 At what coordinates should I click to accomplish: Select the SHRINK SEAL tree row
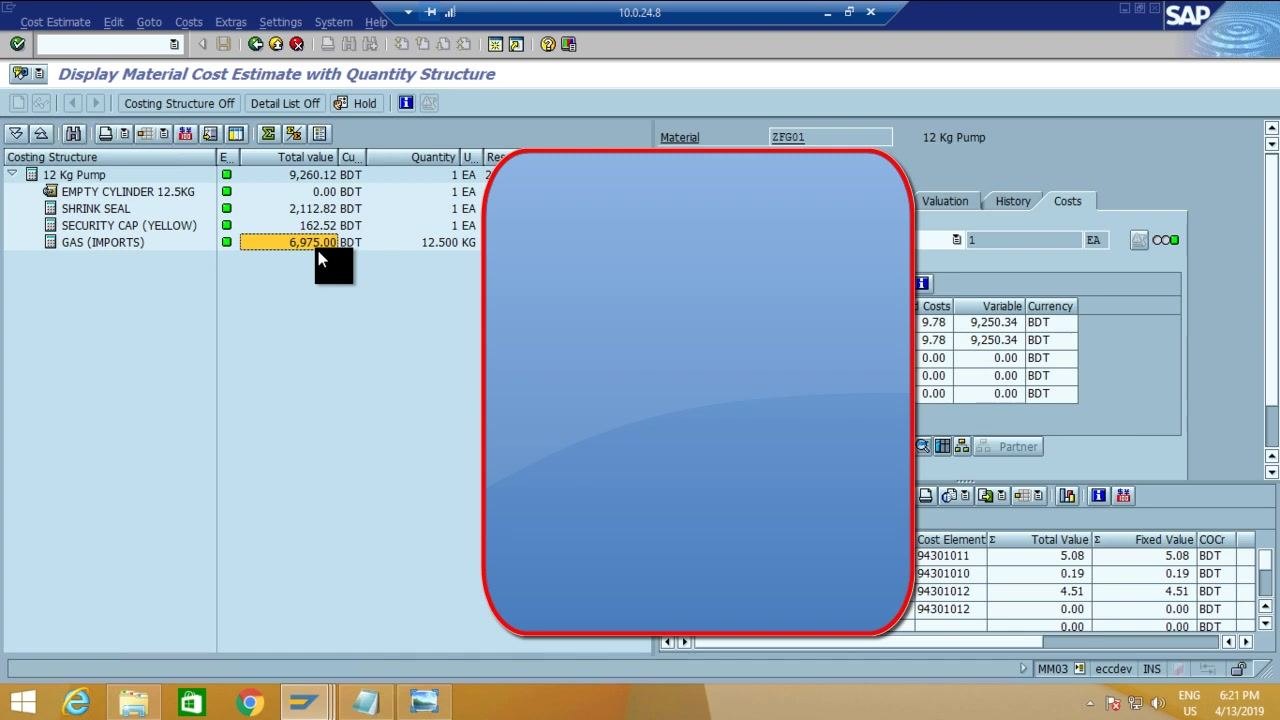pos(95,208)
